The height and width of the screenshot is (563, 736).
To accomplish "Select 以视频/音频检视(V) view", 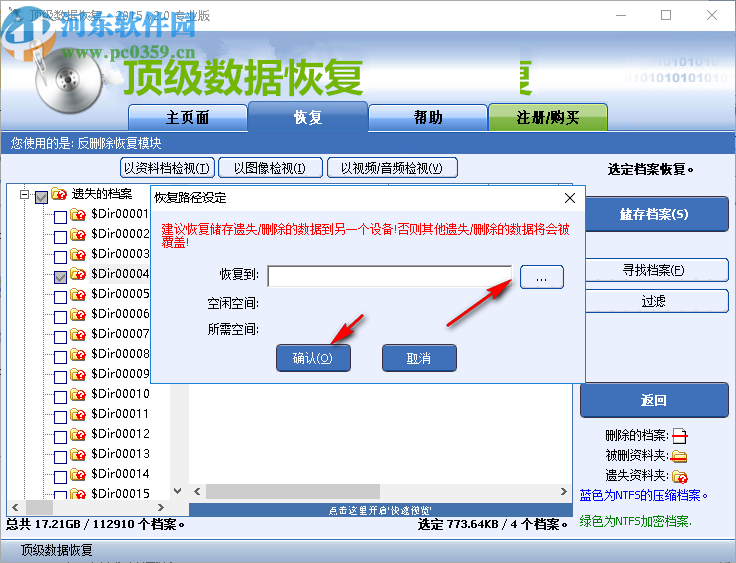I will (392, 168).
